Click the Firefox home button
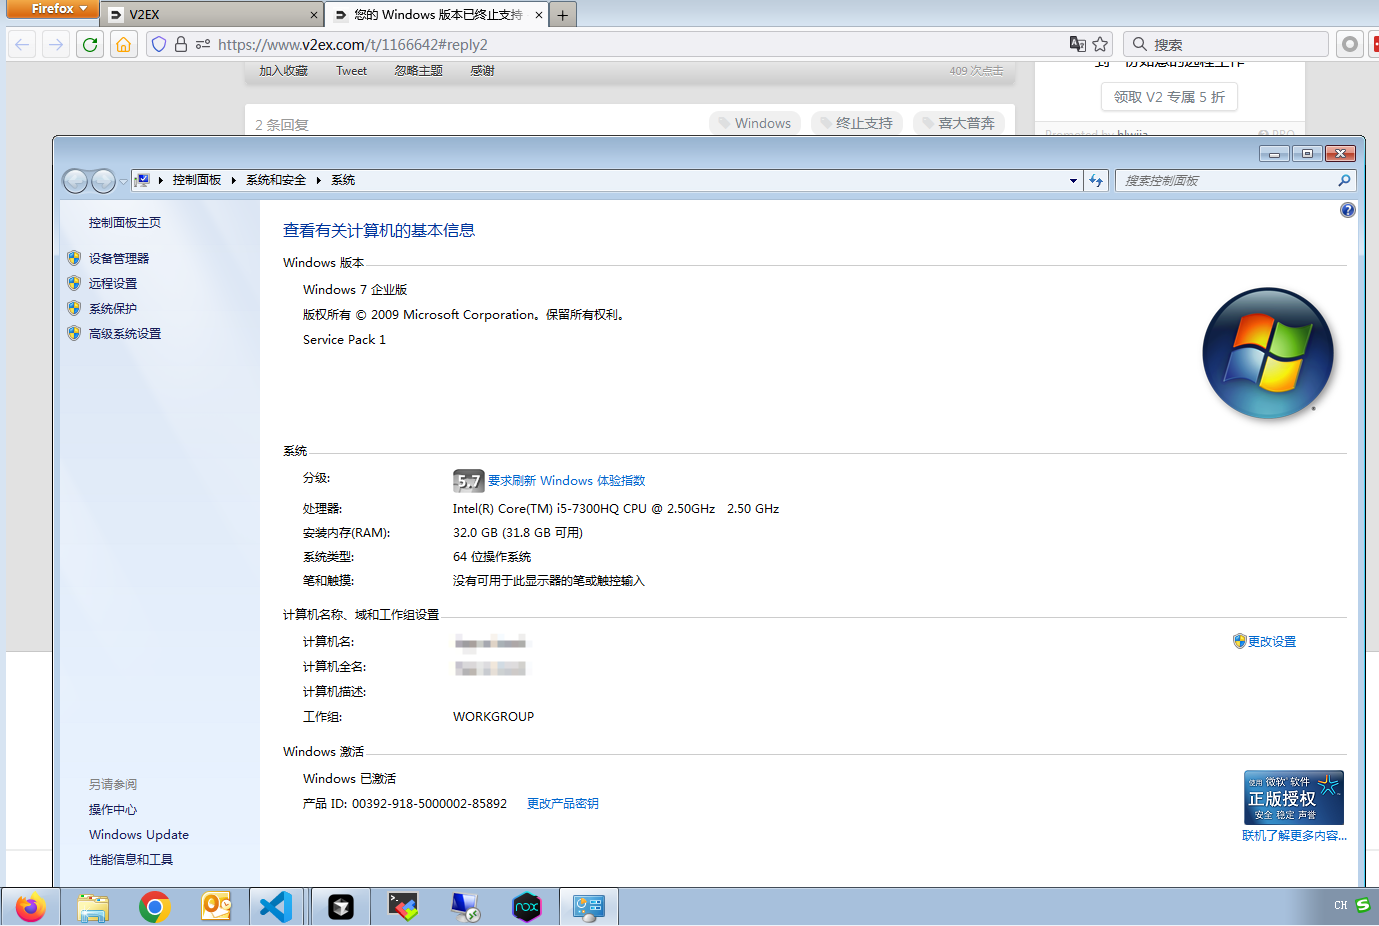 [x=123, y=44]
